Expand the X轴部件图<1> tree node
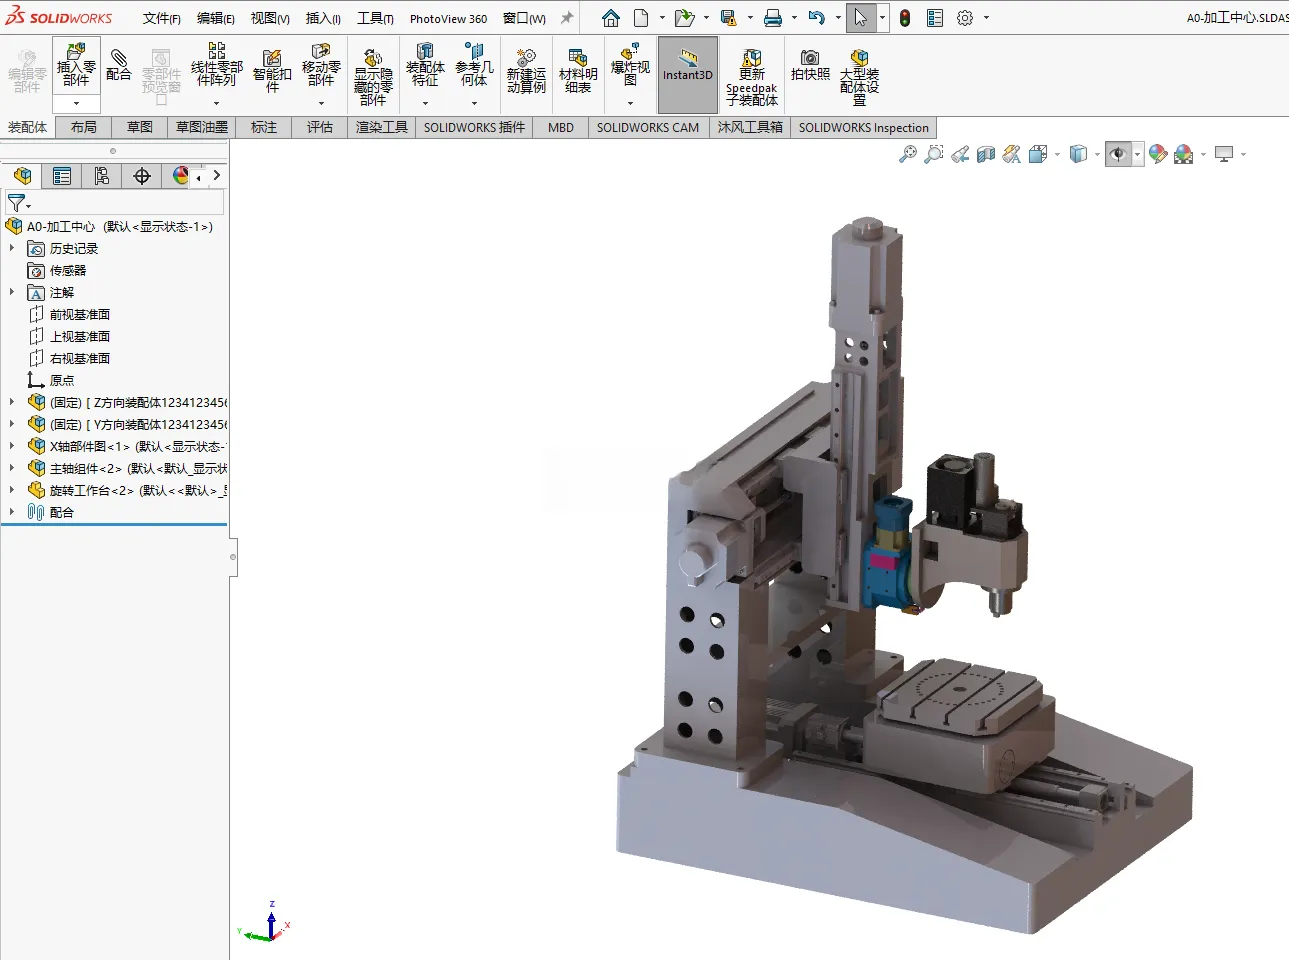1289x960 pixels. (12, 446)
